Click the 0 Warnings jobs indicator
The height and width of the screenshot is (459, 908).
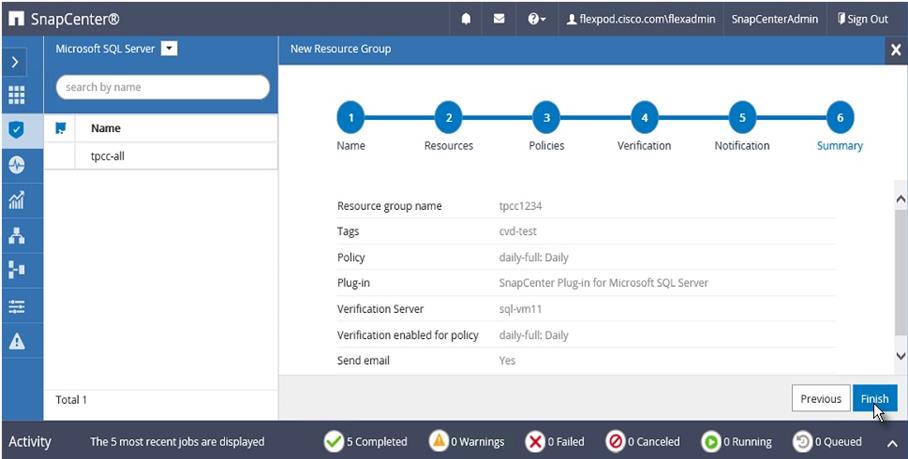pyautogui.click(x=467, y=442)
